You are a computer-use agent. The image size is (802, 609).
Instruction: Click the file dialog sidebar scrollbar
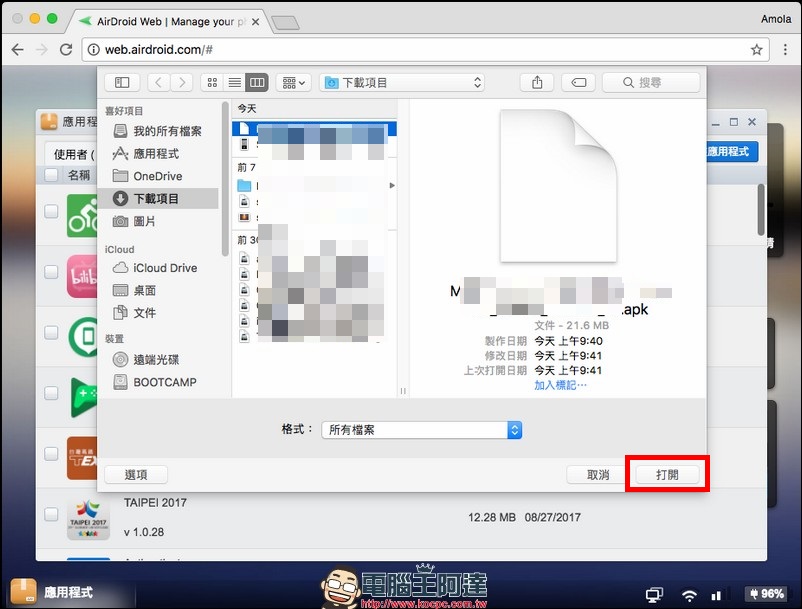pos(225,179)
